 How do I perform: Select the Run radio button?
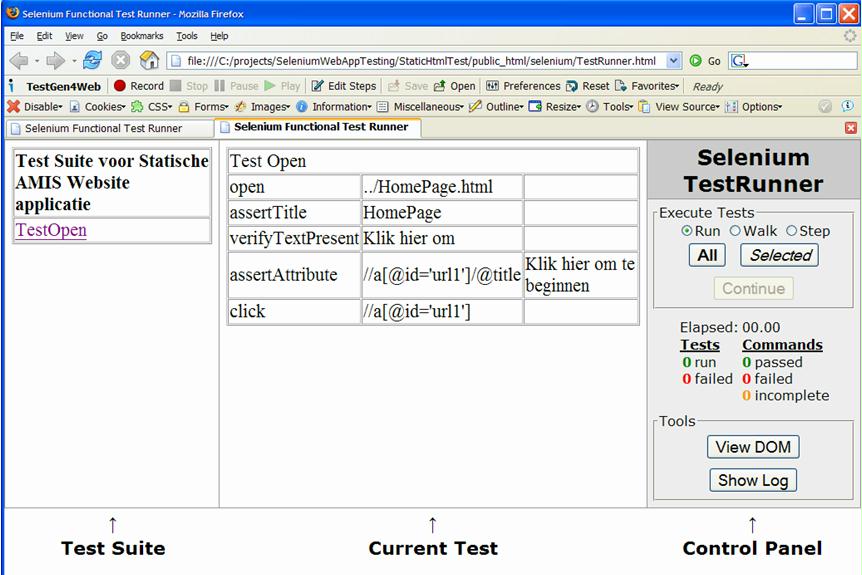click(686, 231)
